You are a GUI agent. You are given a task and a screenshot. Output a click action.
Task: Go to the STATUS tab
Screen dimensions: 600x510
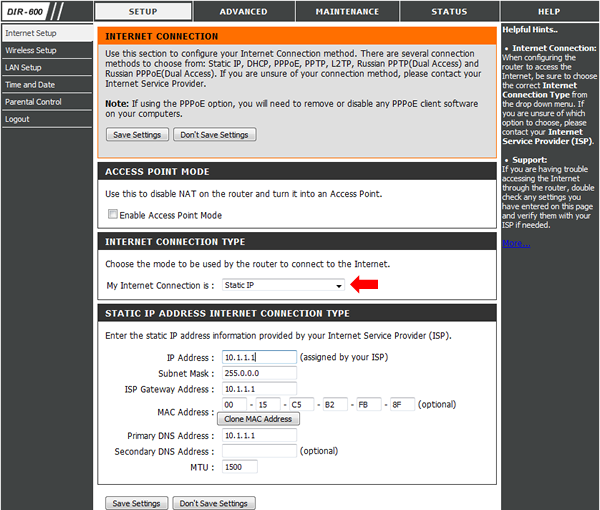tap(449, 11)
